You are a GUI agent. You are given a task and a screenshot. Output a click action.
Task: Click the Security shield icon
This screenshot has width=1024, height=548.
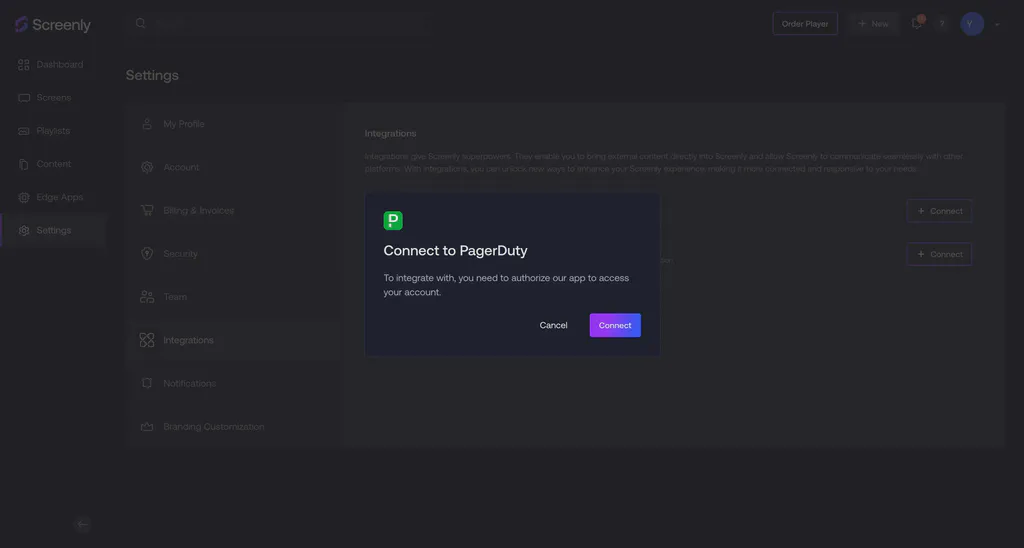(147, 253)
